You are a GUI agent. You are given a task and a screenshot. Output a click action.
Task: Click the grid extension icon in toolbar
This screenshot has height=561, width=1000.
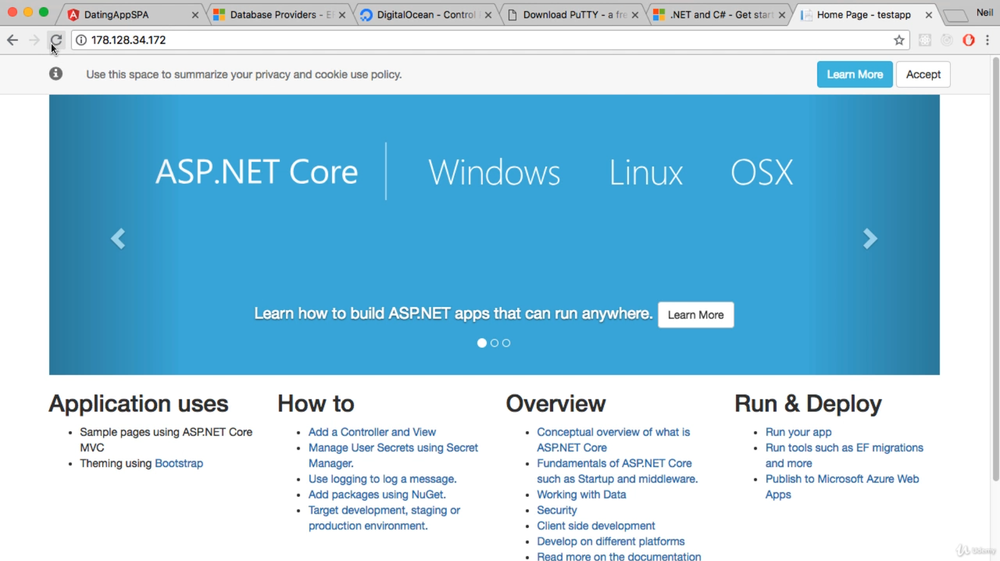[925, 40]
